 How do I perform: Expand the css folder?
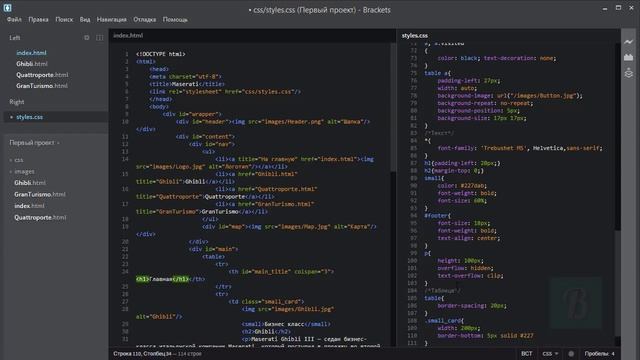tap(19, 160)
